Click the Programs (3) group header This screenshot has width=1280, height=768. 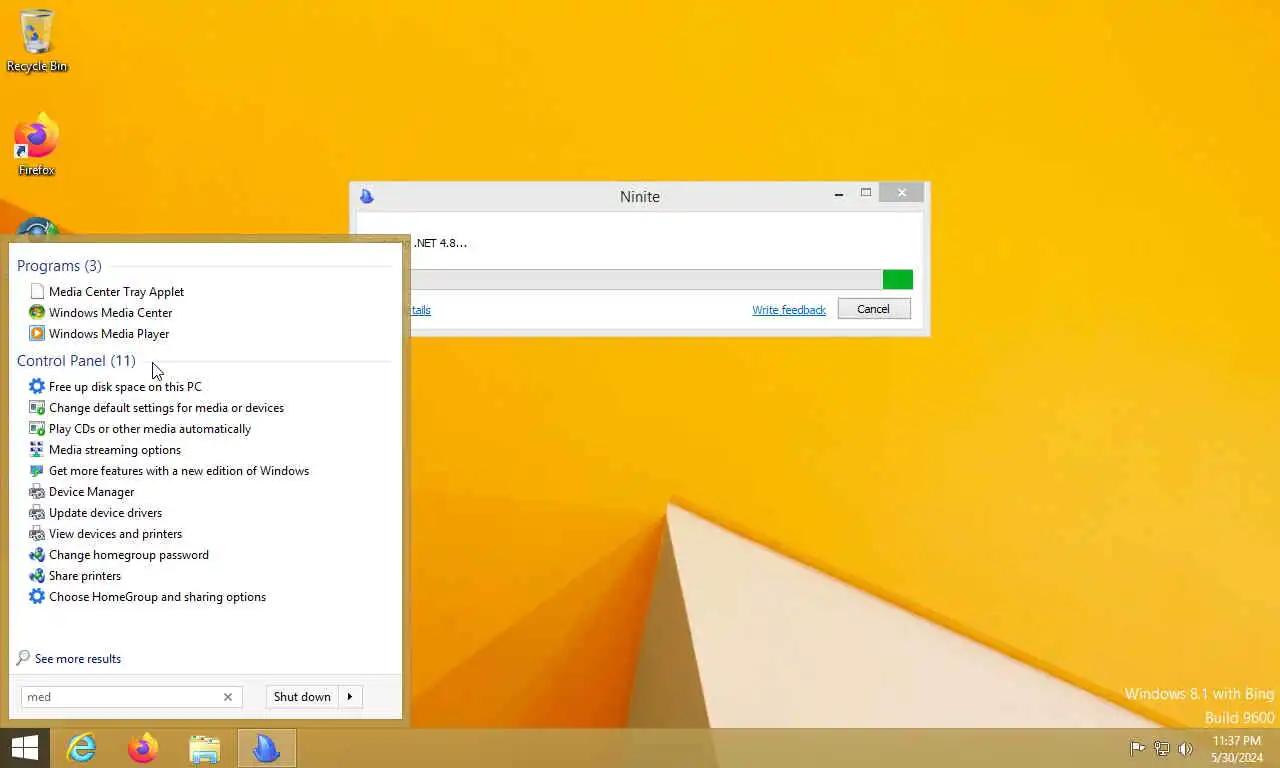pos(59,265)
